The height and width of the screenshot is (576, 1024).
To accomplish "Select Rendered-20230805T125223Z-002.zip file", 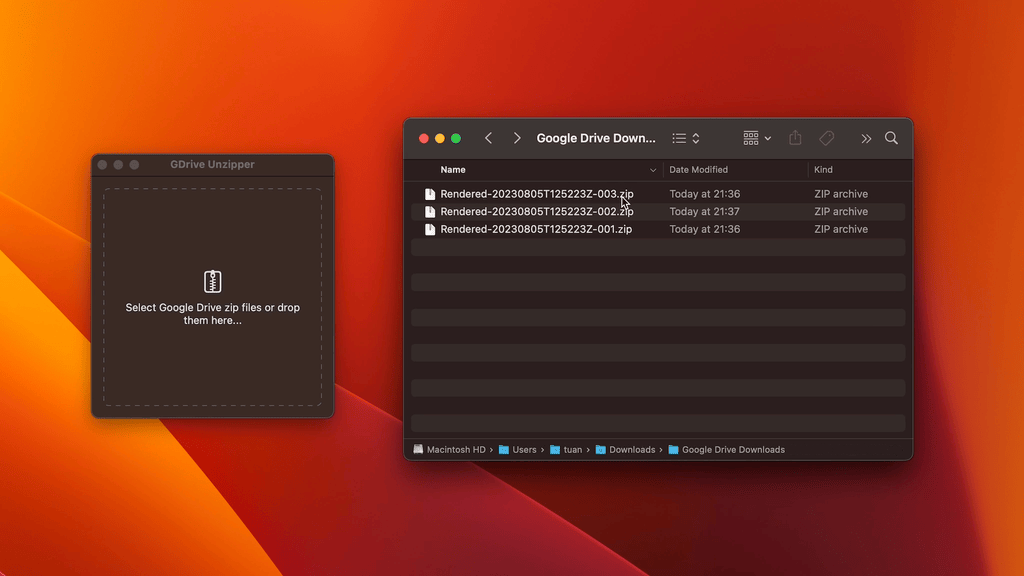I will click(536, 212).
